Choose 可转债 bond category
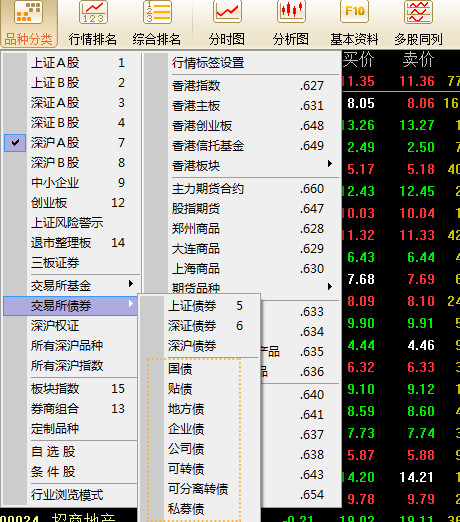Image resolution: width=460 pixels, height=522 pixels. (199, 469)
